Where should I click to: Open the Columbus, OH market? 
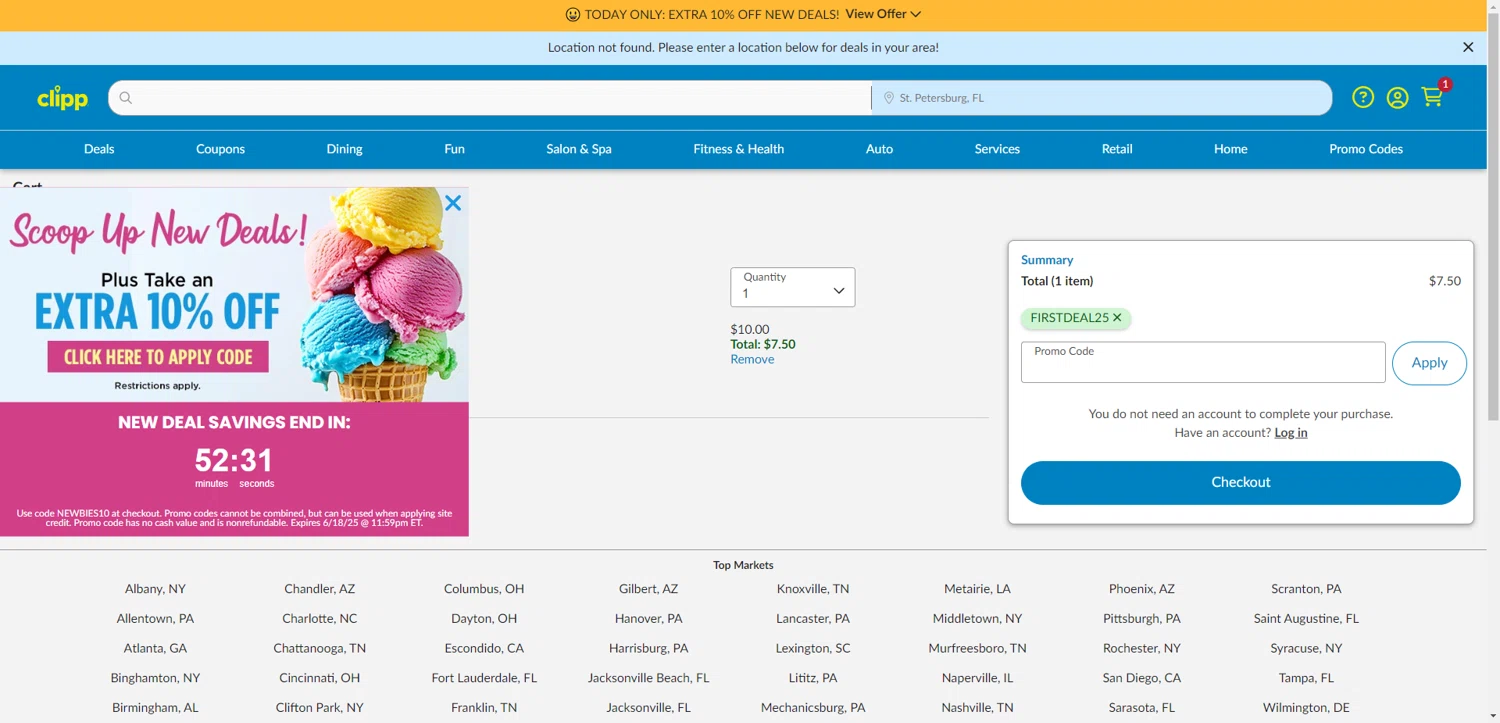click(x=484, y=589)
